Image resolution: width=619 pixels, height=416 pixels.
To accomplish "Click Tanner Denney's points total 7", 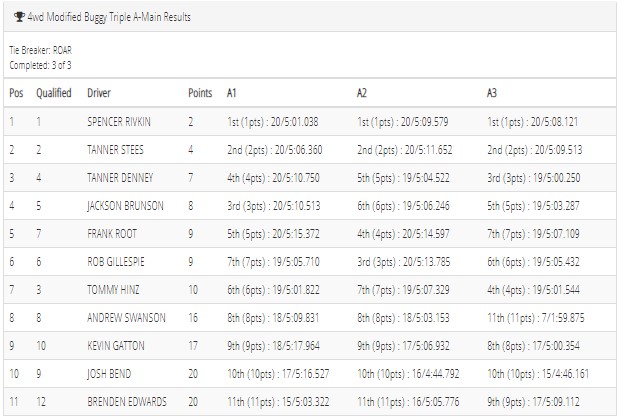I will pos(191,178).
